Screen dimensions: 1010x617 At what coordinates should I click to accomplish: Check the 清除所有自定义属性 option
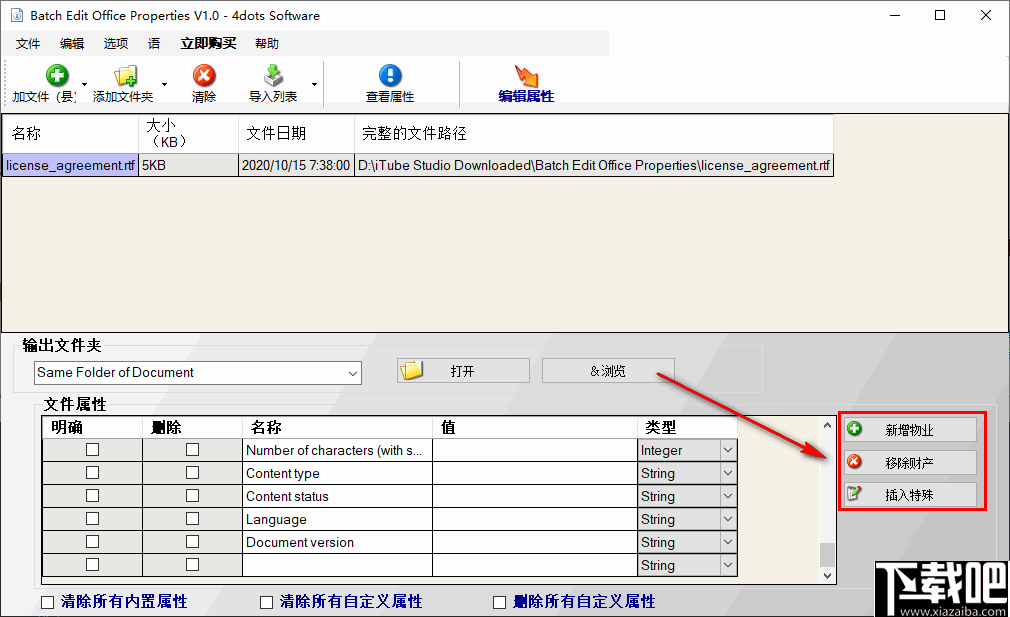point(267,601)
